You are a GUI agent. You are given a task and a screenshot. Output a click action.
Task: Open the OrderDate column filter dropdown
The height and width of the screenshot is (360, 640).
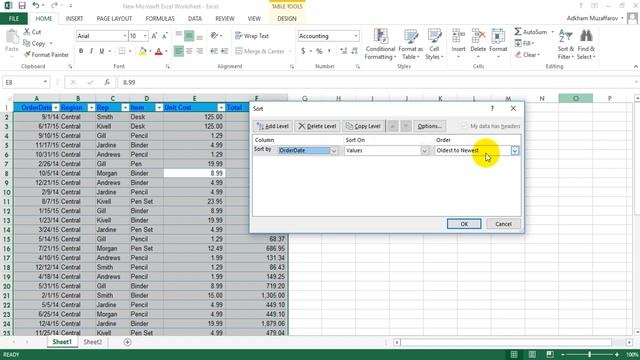click(56, 108)
